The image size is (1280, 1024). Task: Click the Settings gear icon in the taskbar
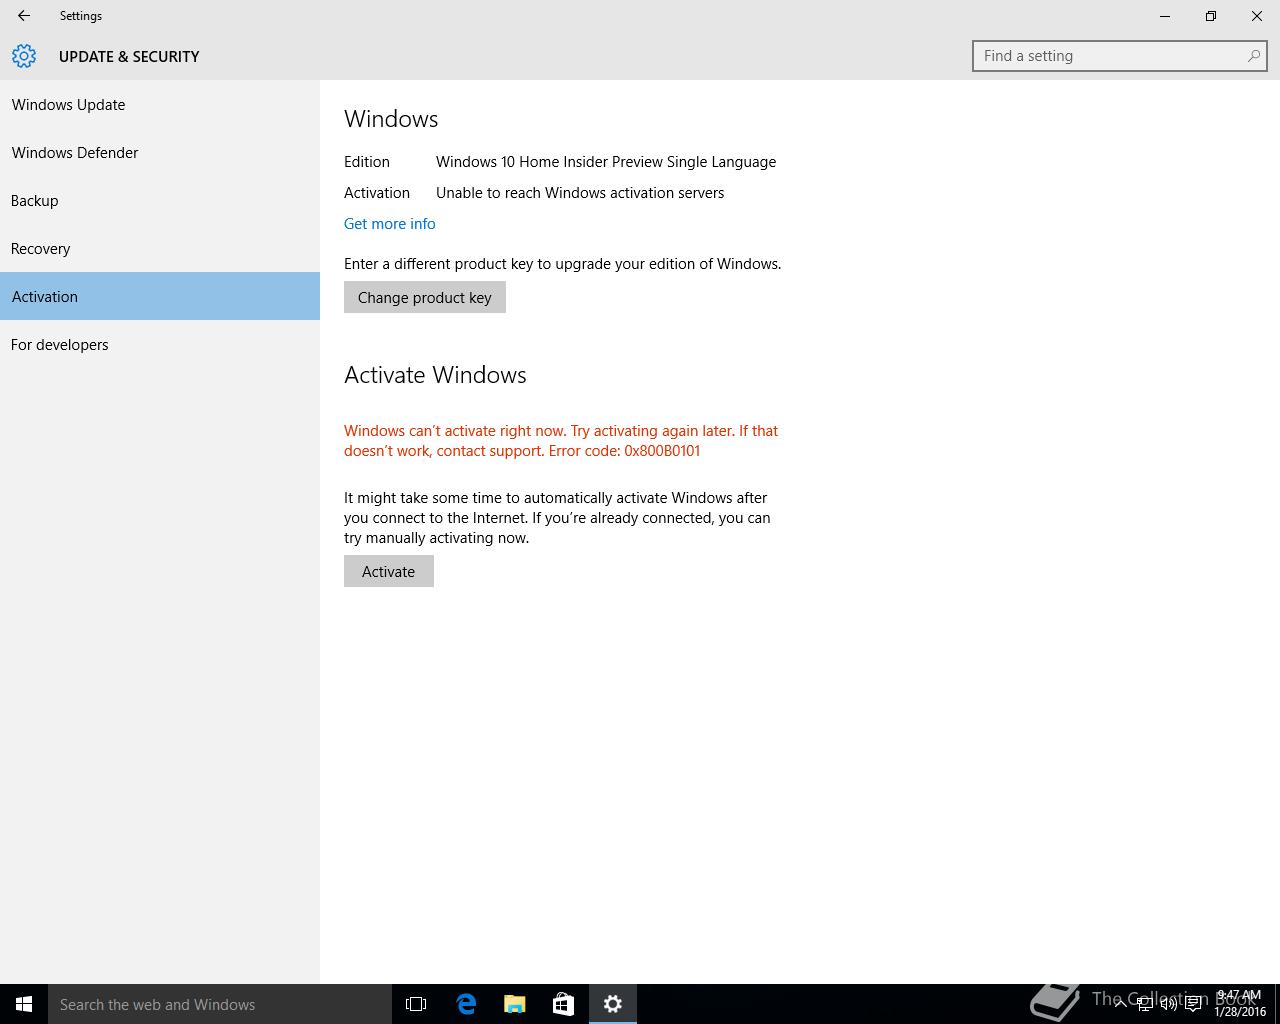613,1004
